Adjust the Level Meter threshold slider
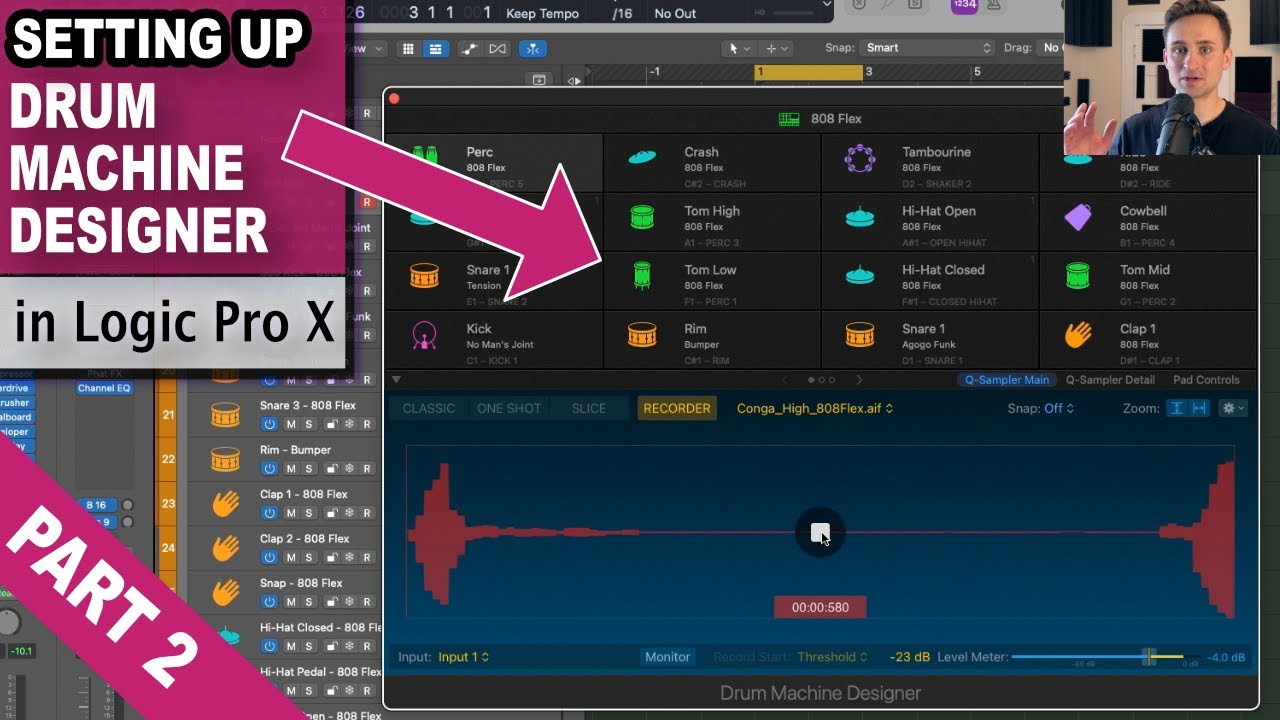Viewport: 1280px width, 720px height. (1149, 657)
